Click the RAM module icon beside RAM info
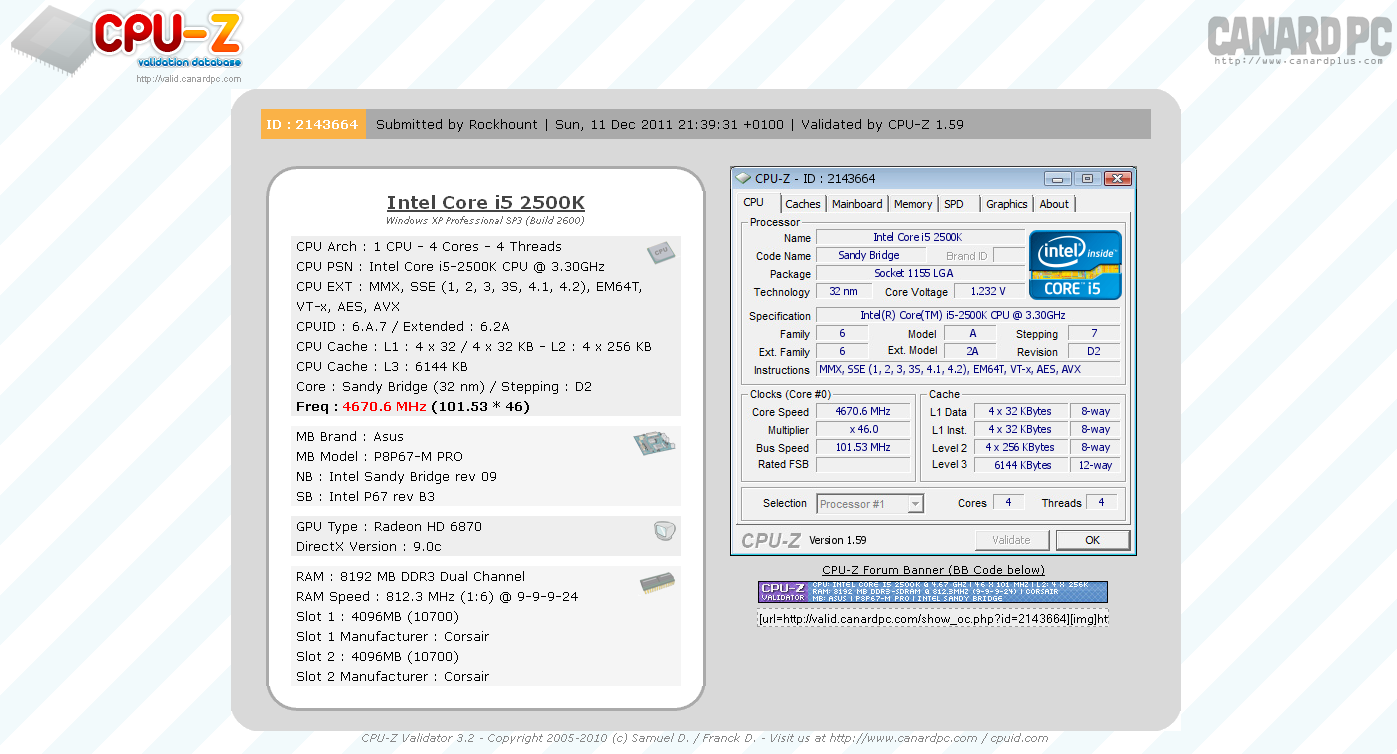 (x=657, y=582)
